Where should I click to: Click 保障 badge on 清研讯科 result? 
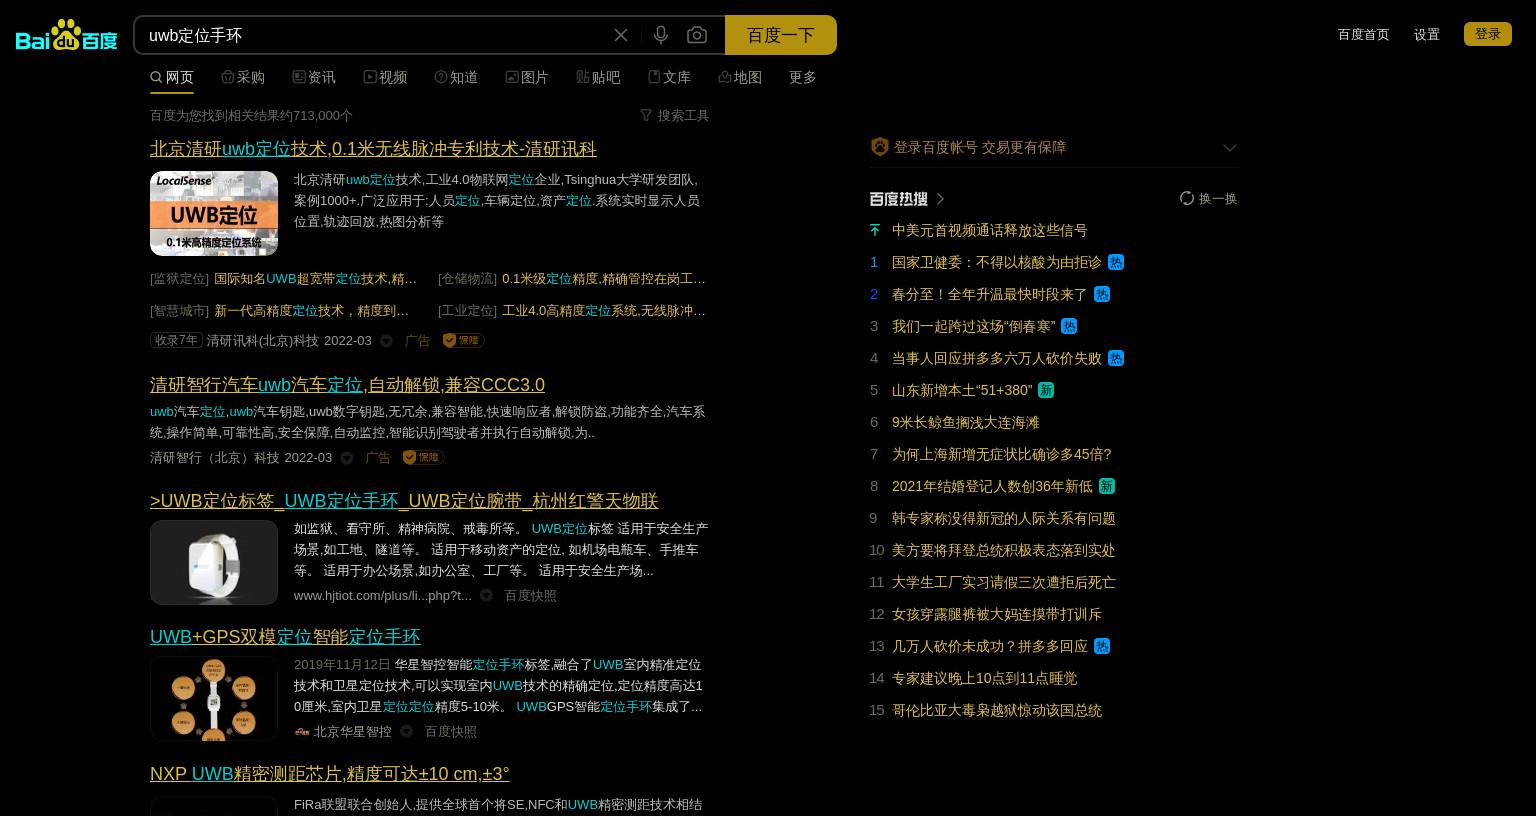463,341
